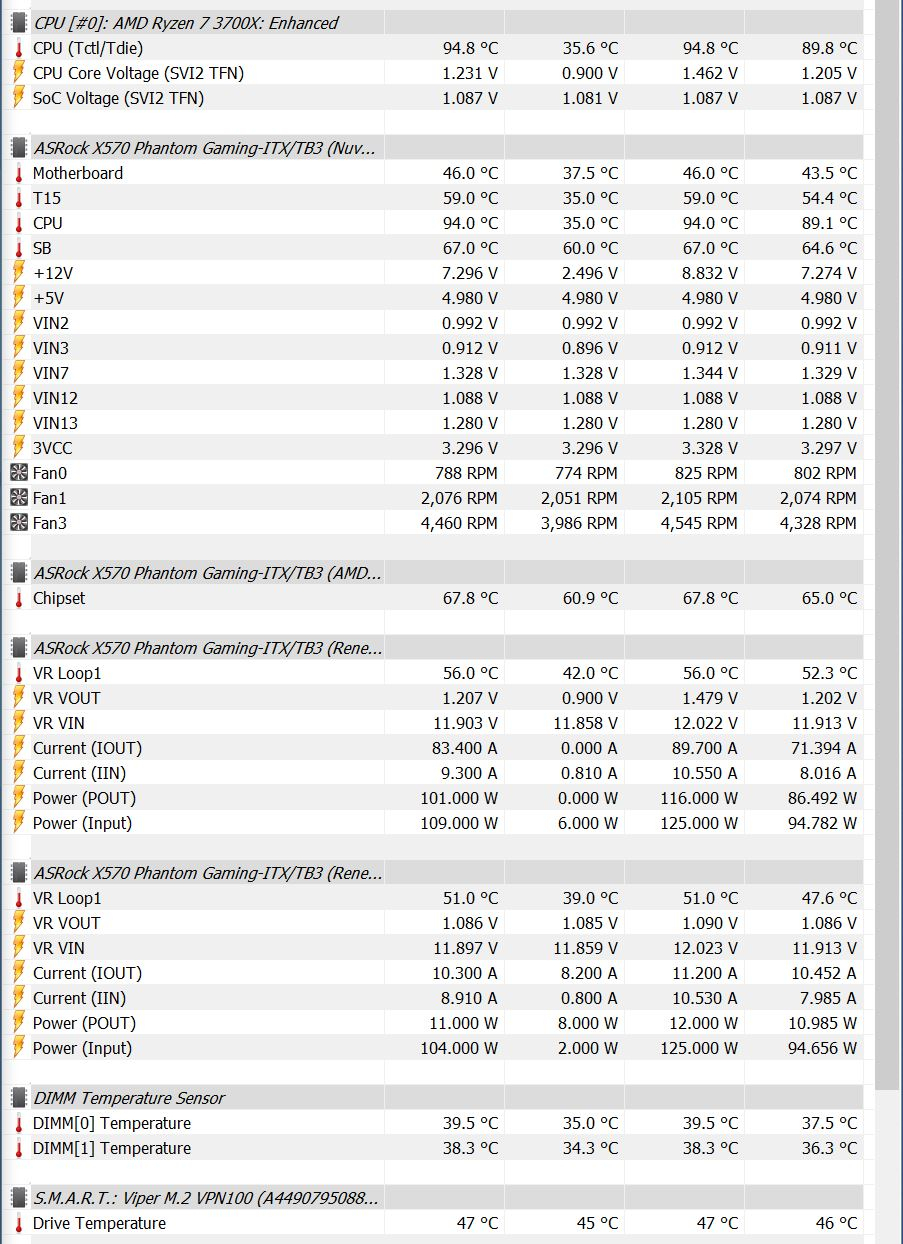Click the lightning icon for VIN7
The width and height of the screenshot is (903, 1244).
pyautogui.click(x=18, y=372)
